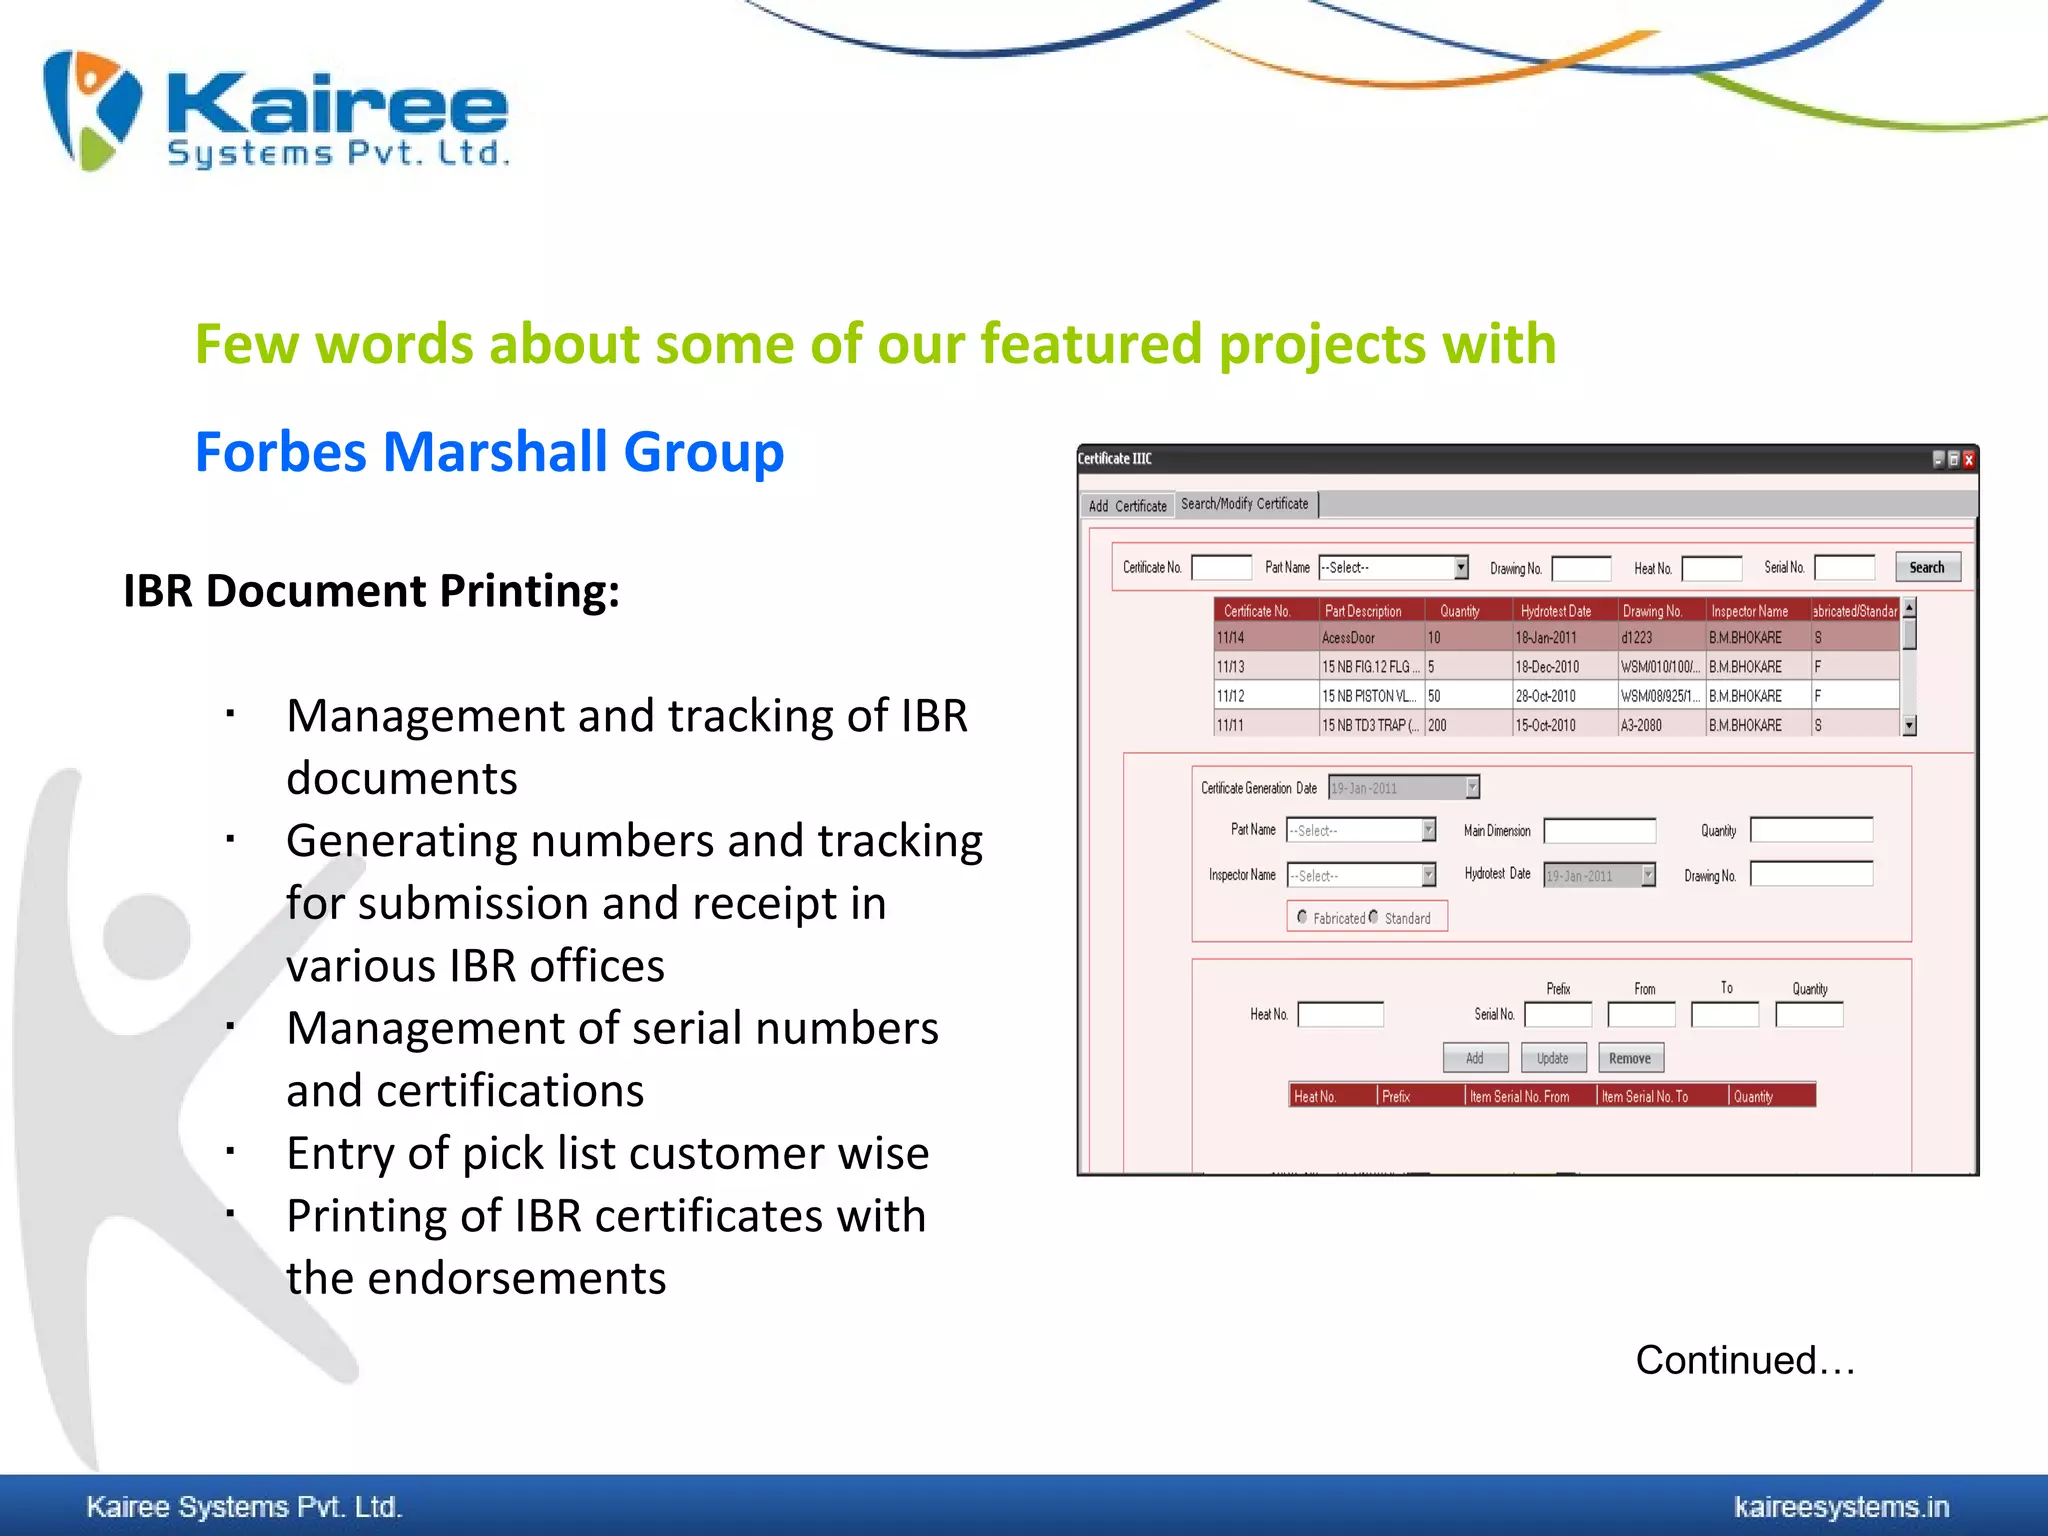The height and width of the screenshot is (1536, 2048).
Task: Sort by Certificate No. column header
Action: pos(1266,610)
